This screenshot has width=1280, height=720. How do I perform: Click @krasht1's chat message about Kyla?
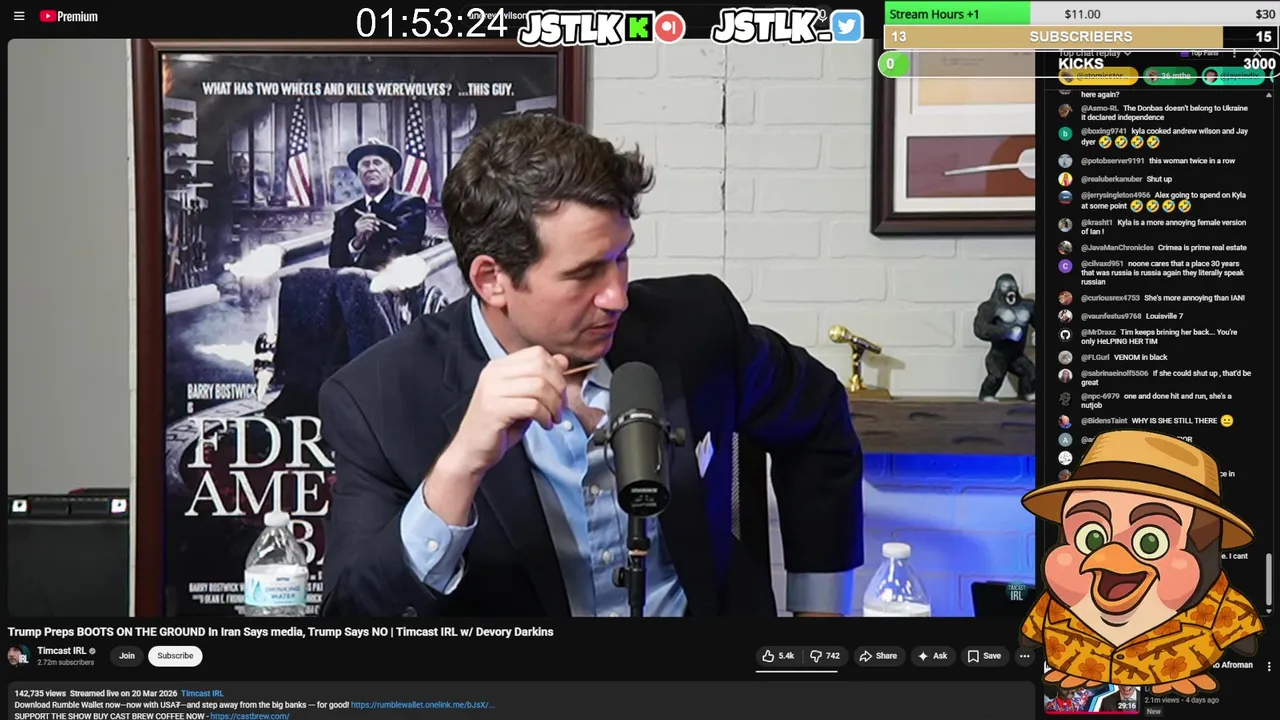tap(1163, 227)
